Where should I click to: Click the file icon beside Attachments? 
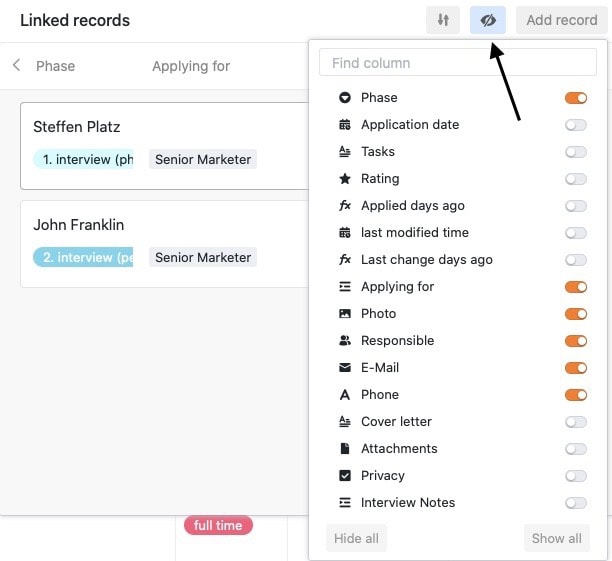click(345, 449)
